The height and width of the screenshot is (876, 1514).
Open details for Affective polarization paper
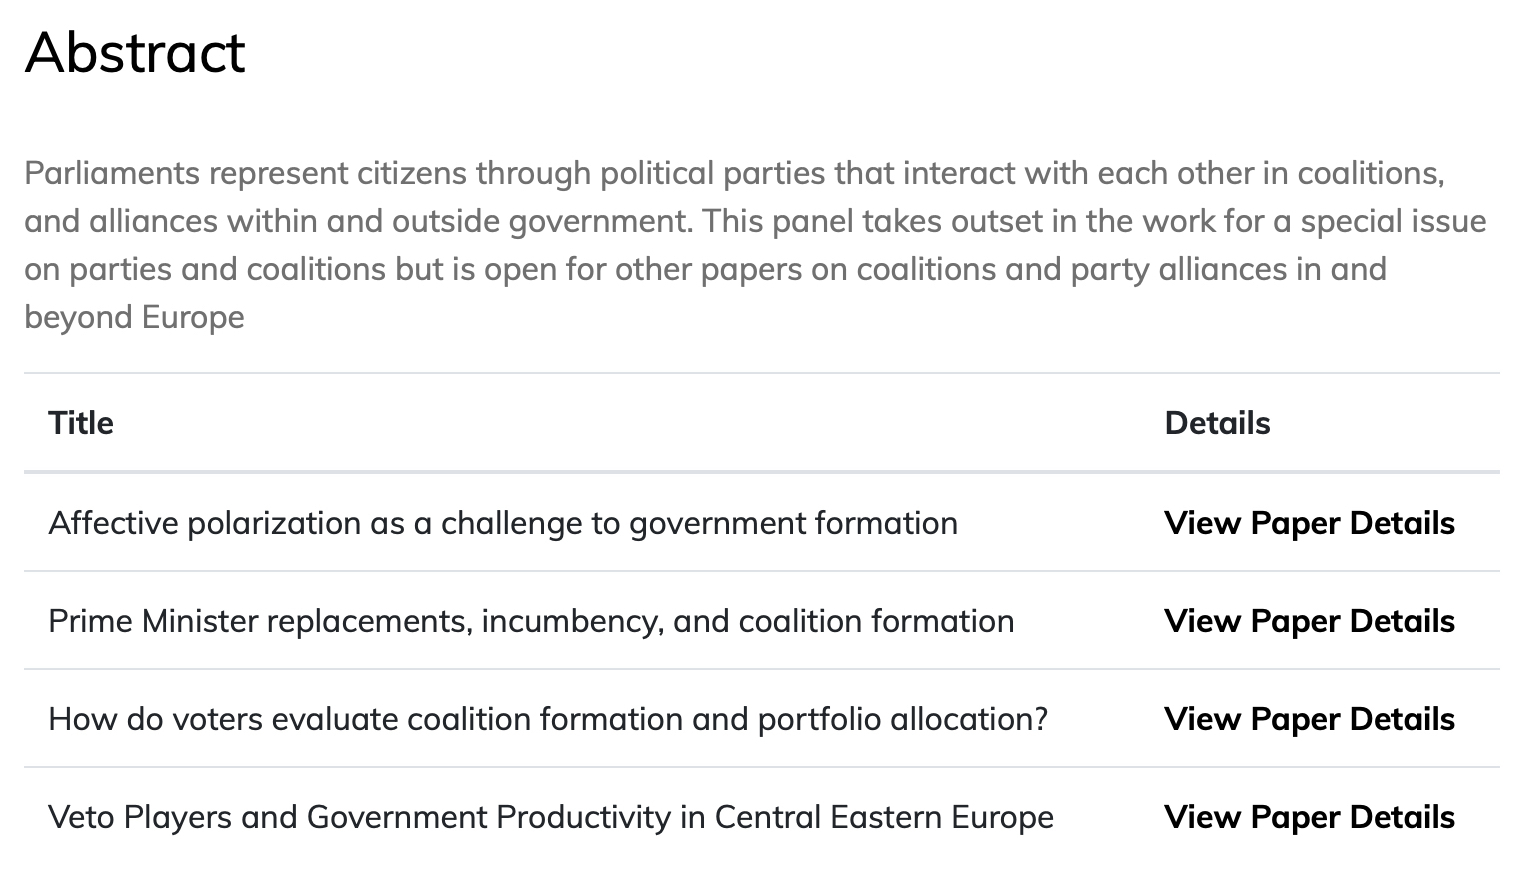click(1308, 523)
